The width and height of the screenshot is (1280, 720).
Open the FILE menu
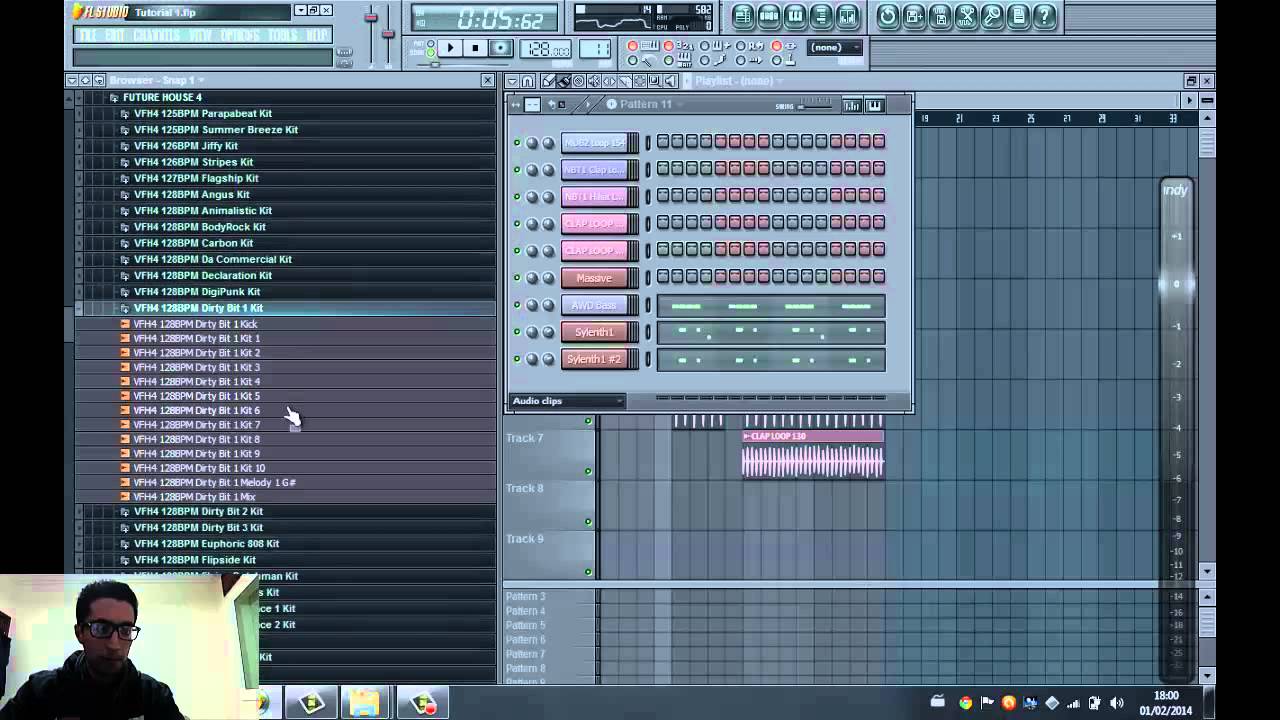tap(88, 36)
